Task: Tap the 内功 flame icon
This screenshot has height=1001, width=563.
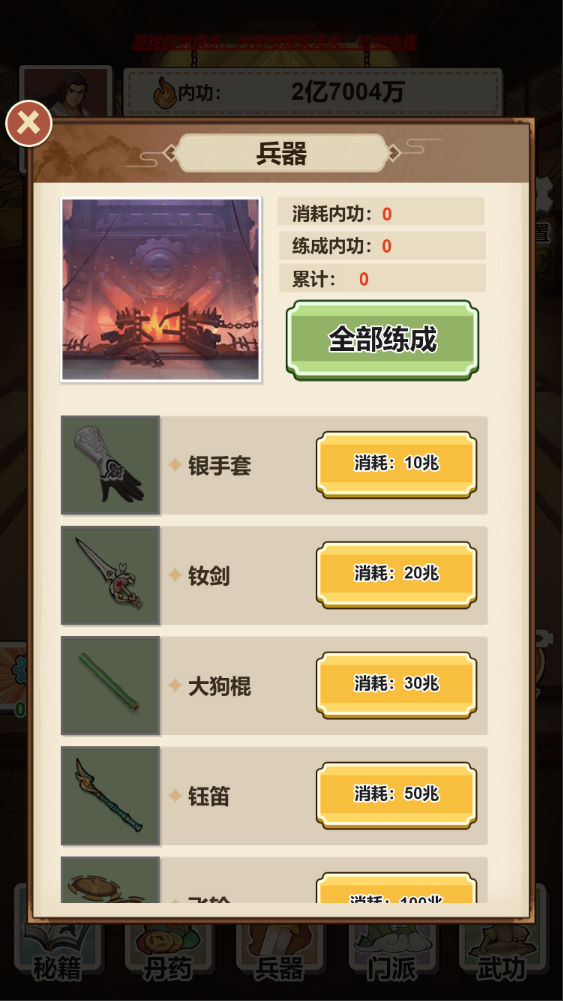Action: (x=164, y=93)
